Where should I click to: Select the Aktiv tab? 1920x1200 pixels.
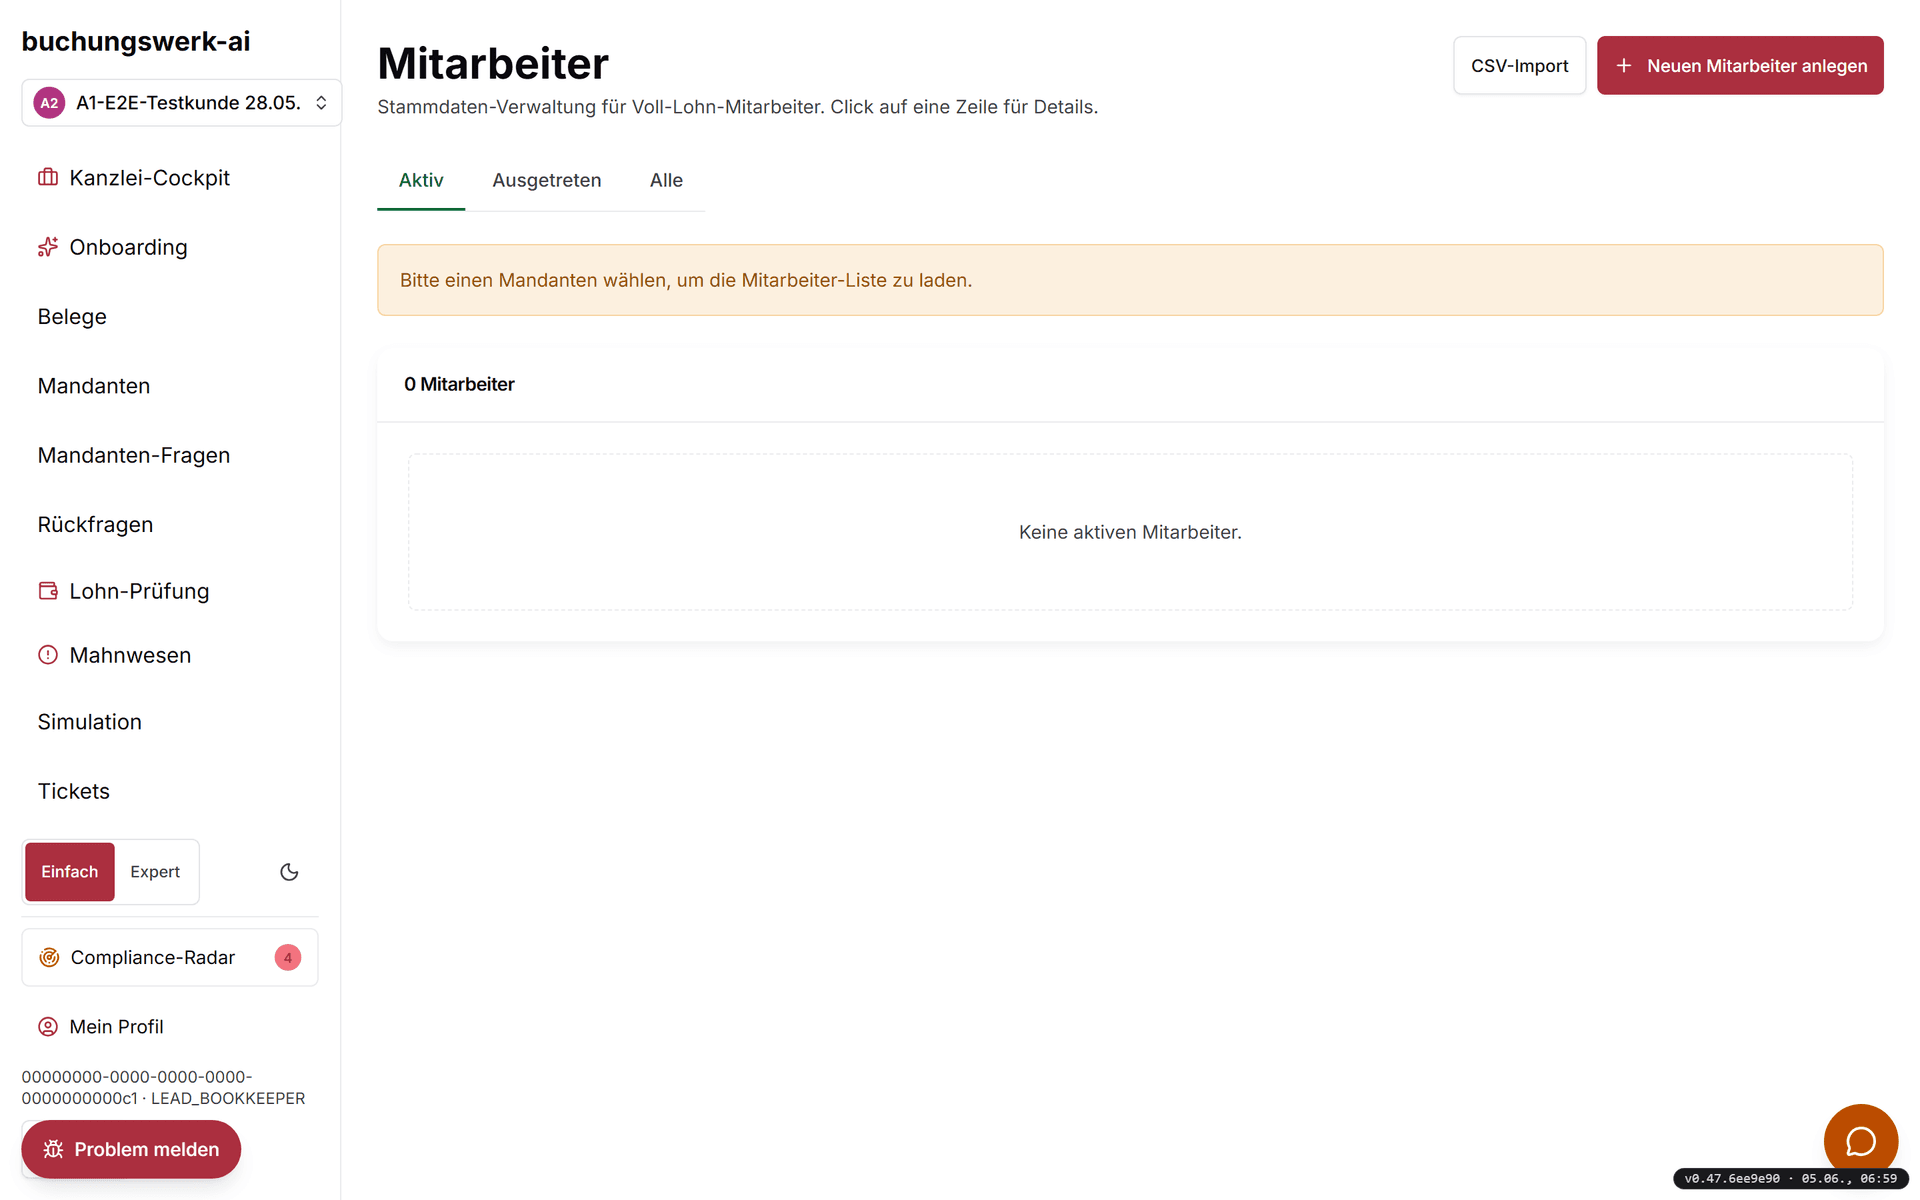(x=421, y=180)
